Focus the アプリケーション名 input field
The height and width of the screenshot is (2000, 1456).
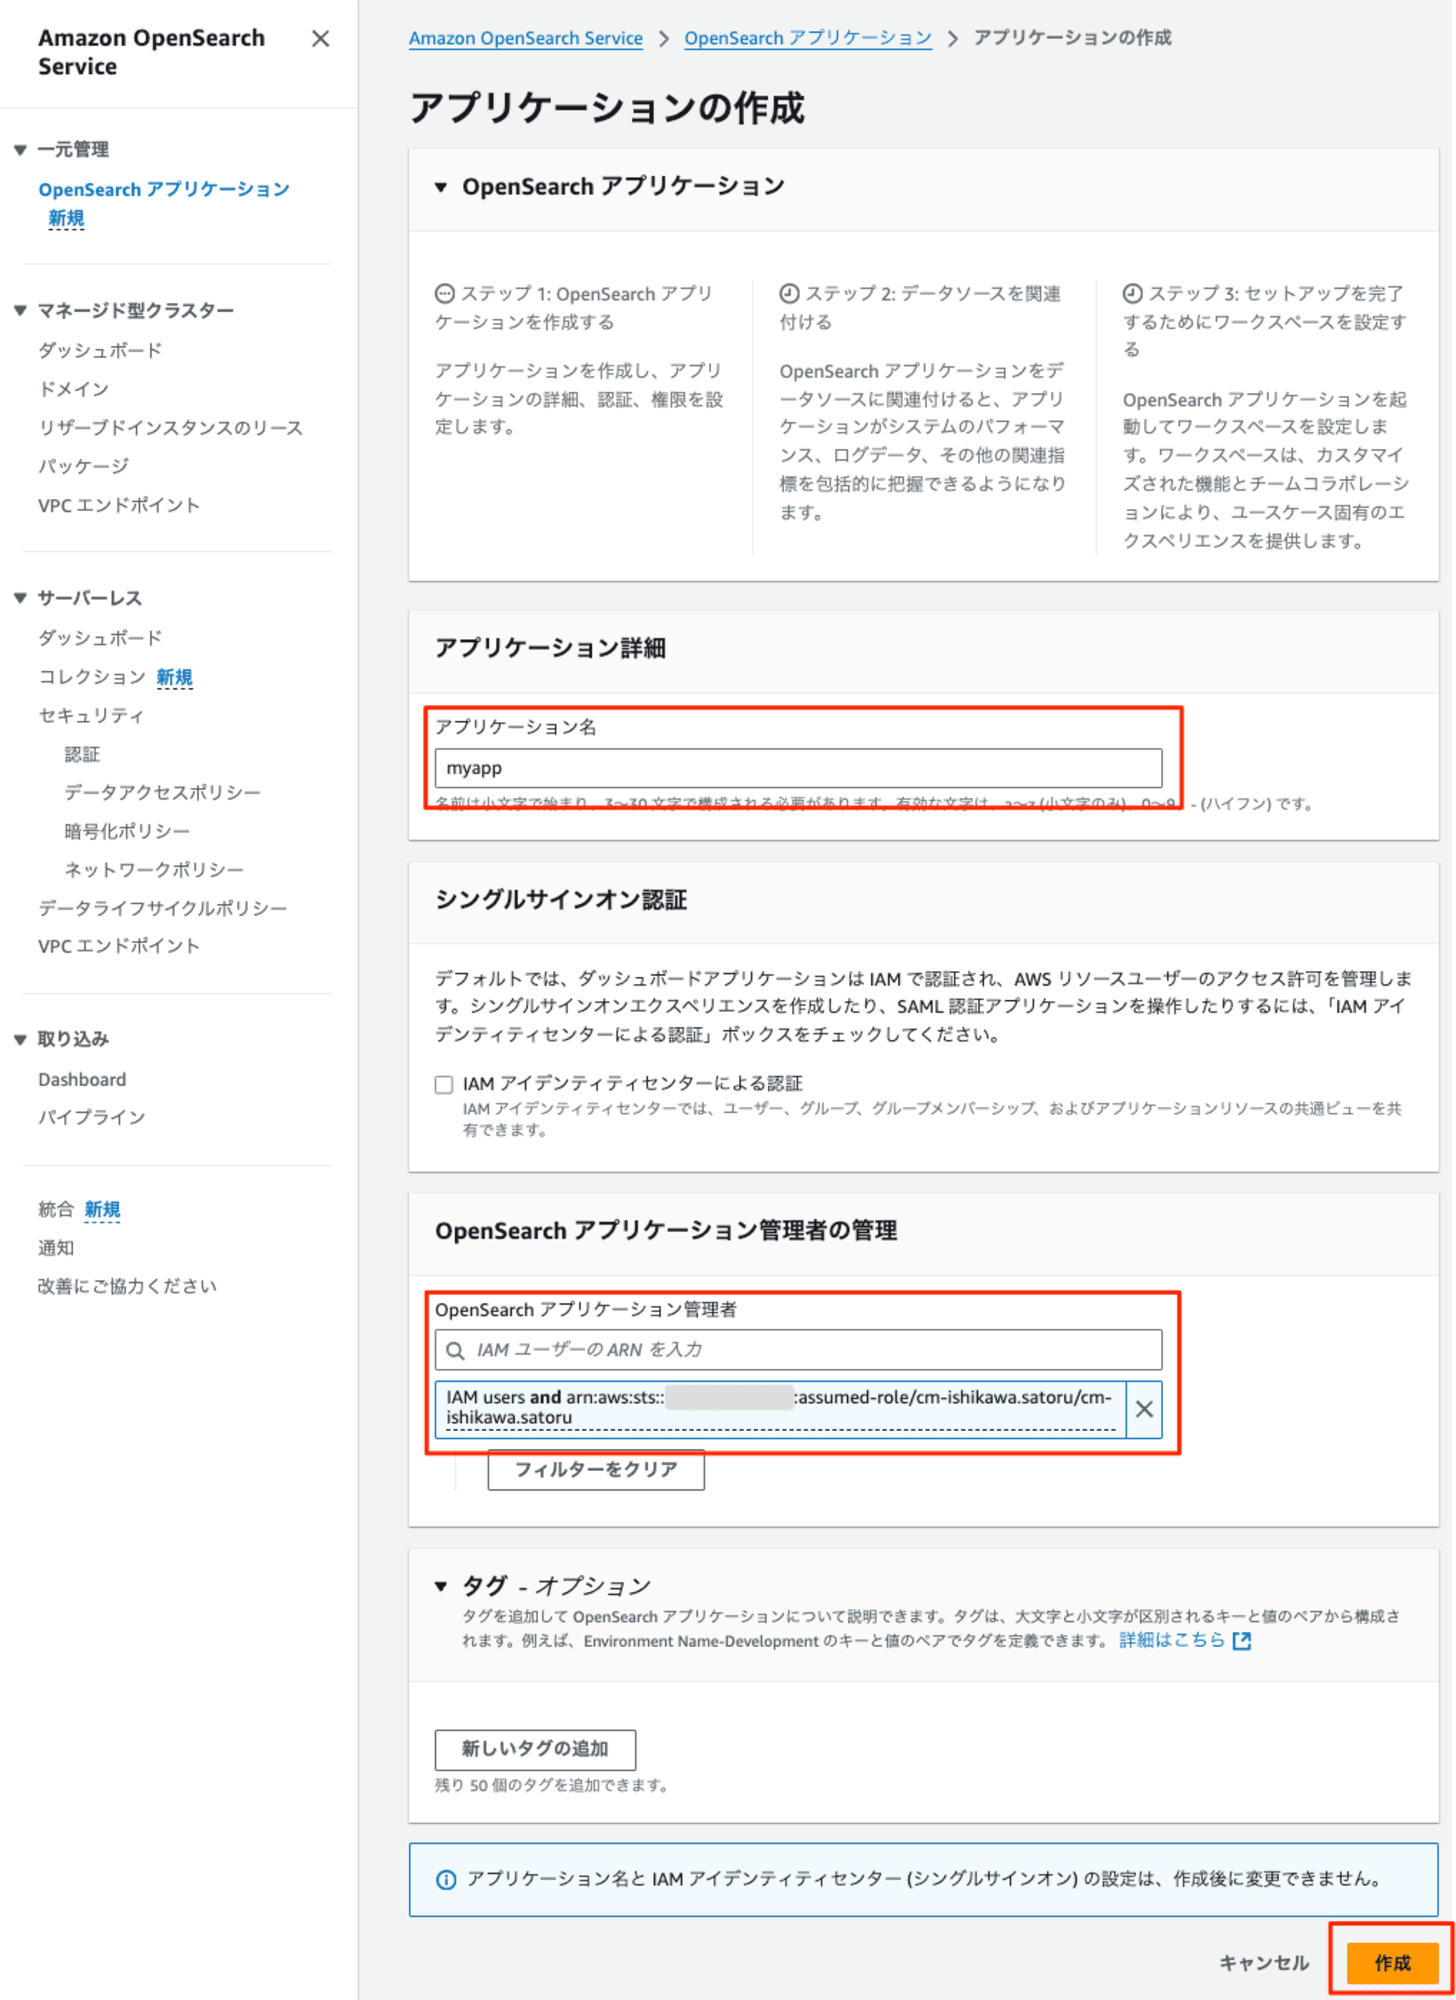point(798,768)
